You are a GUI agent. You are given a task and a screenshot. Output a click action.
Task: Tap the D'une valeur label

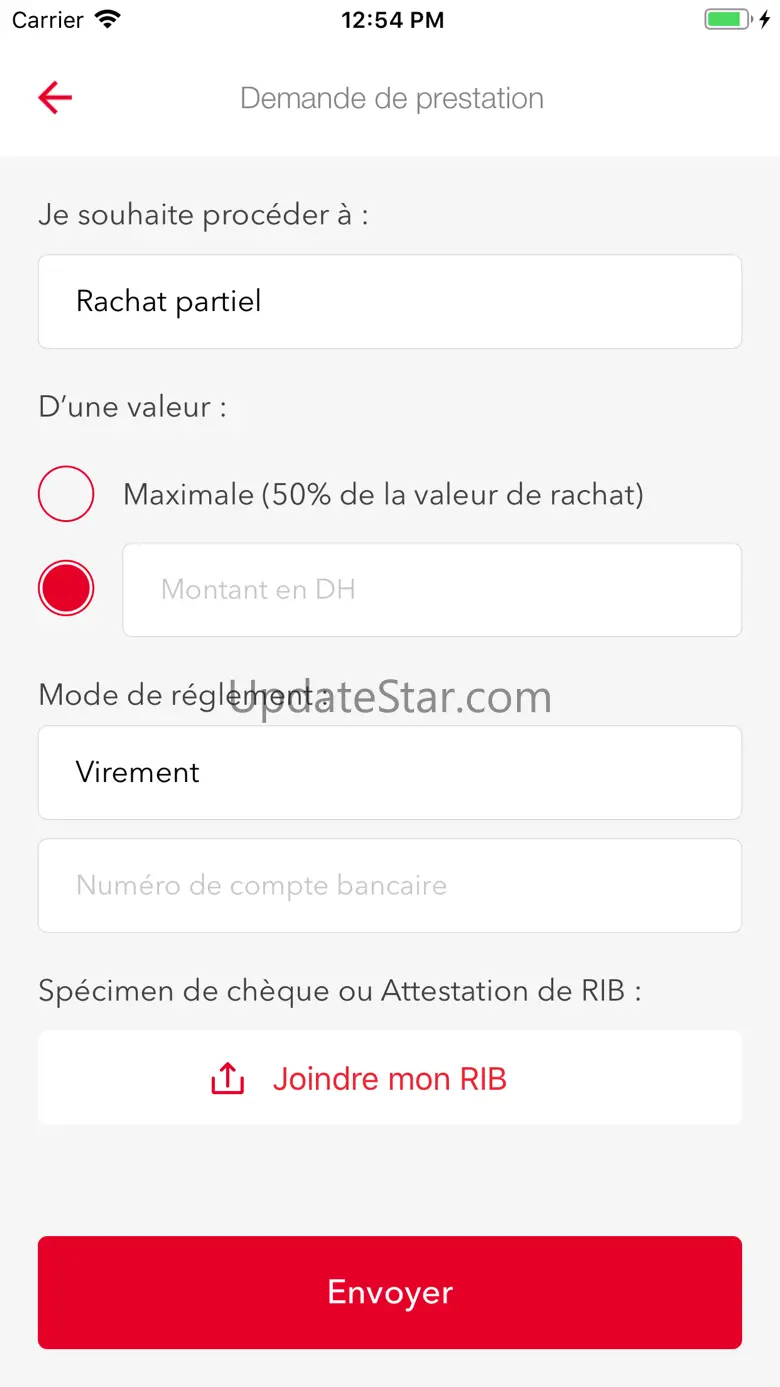[x=131, y=407]
